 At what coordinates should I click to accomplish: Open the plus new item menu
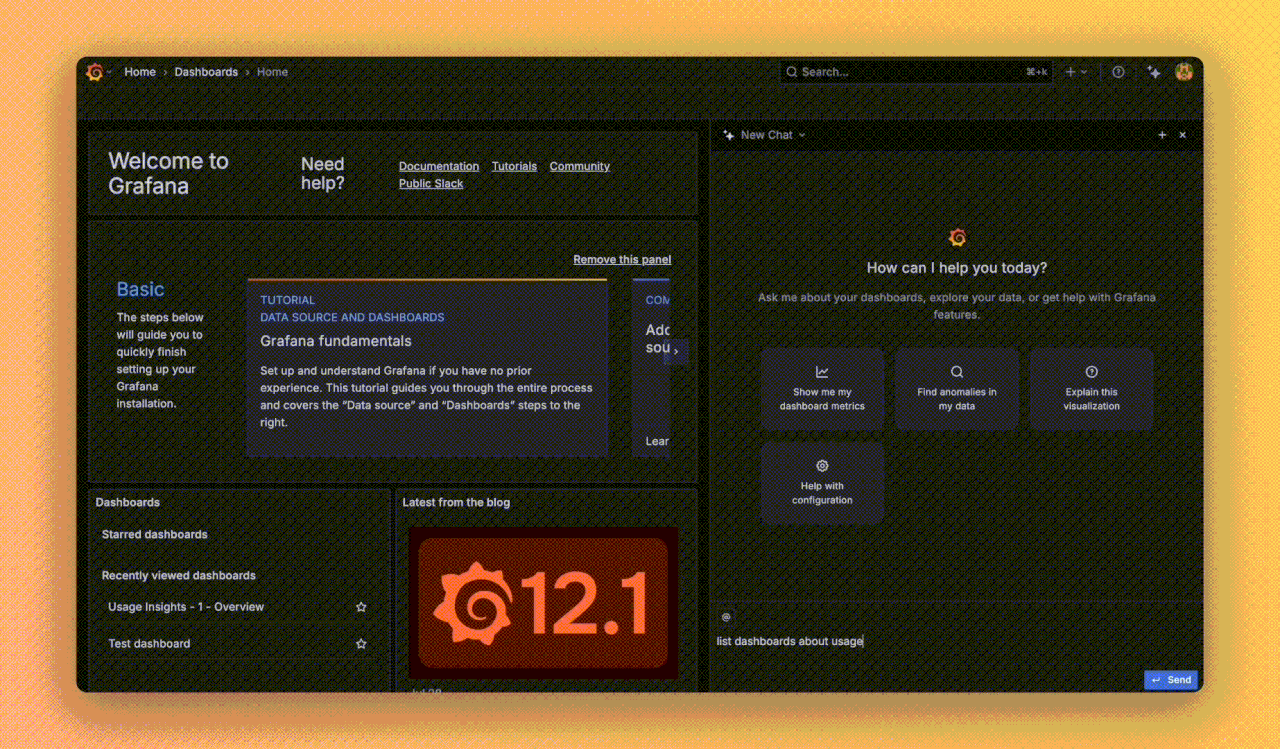coord(1076,72)
